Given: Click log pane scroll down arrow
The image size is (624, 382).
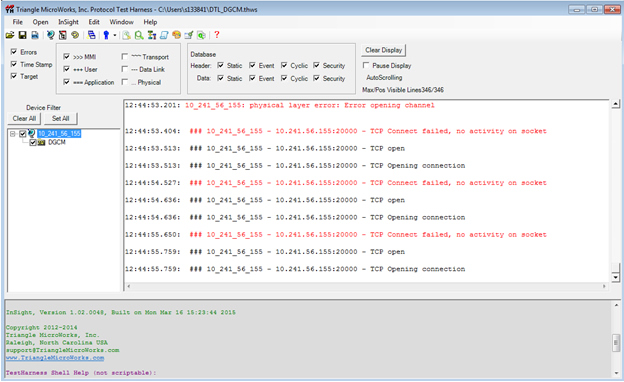Looking at the screenshot, I should click(616, 277).
